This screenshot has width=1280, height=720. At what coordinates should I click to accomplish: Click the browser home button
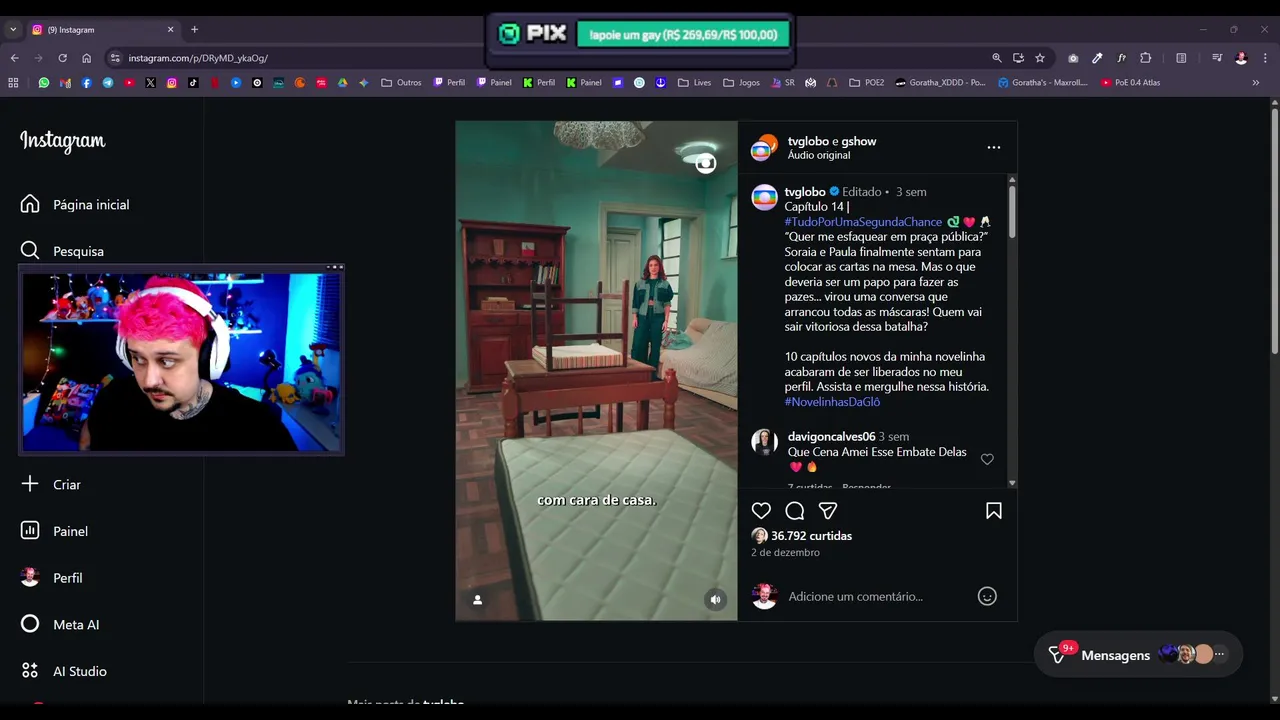pos(86,58)
